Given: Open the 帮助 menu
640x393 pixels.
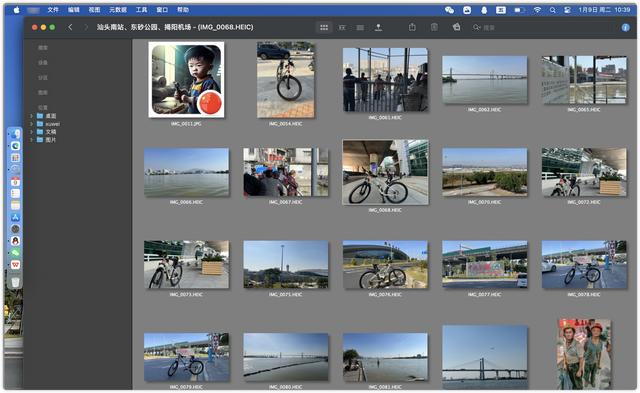Looking at the screenshot, I should tap(183, 10).
